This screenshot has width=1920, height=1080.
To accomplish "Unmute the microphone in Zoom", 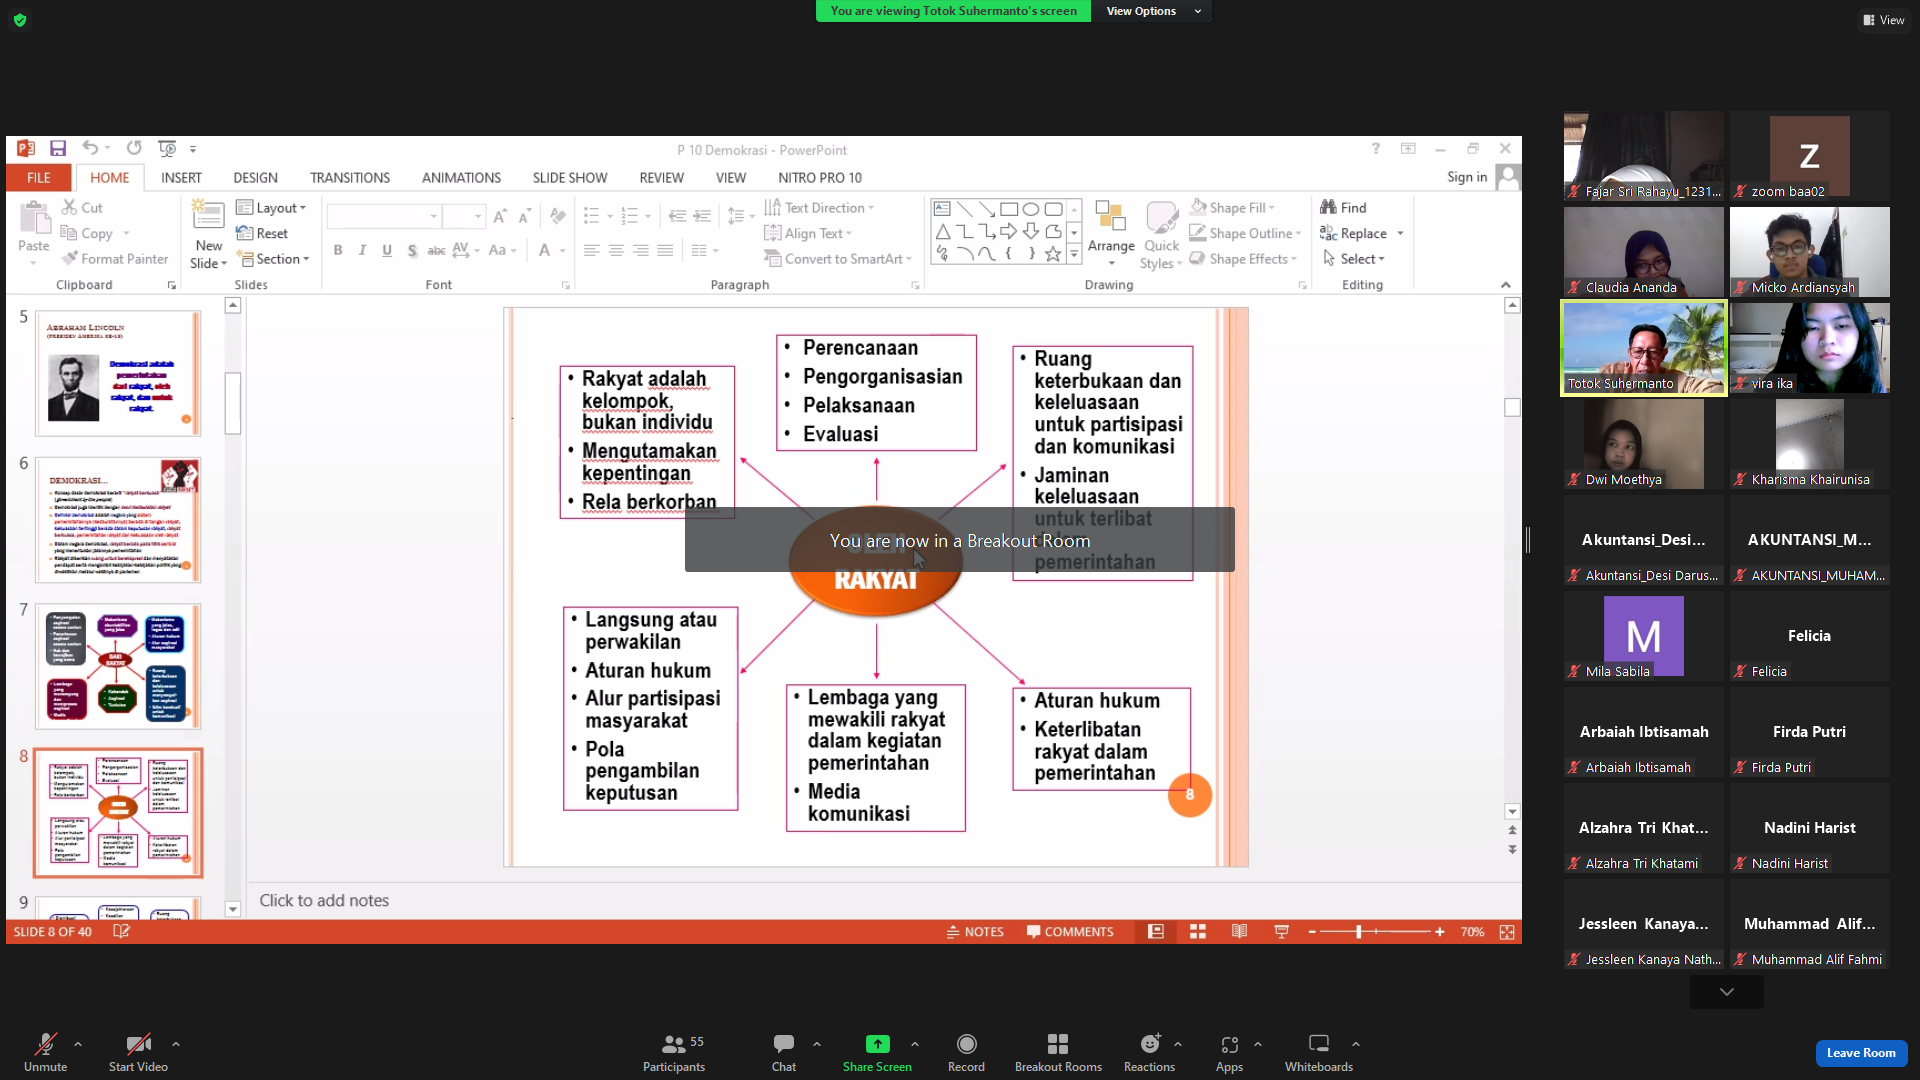I will (45, 1053).
